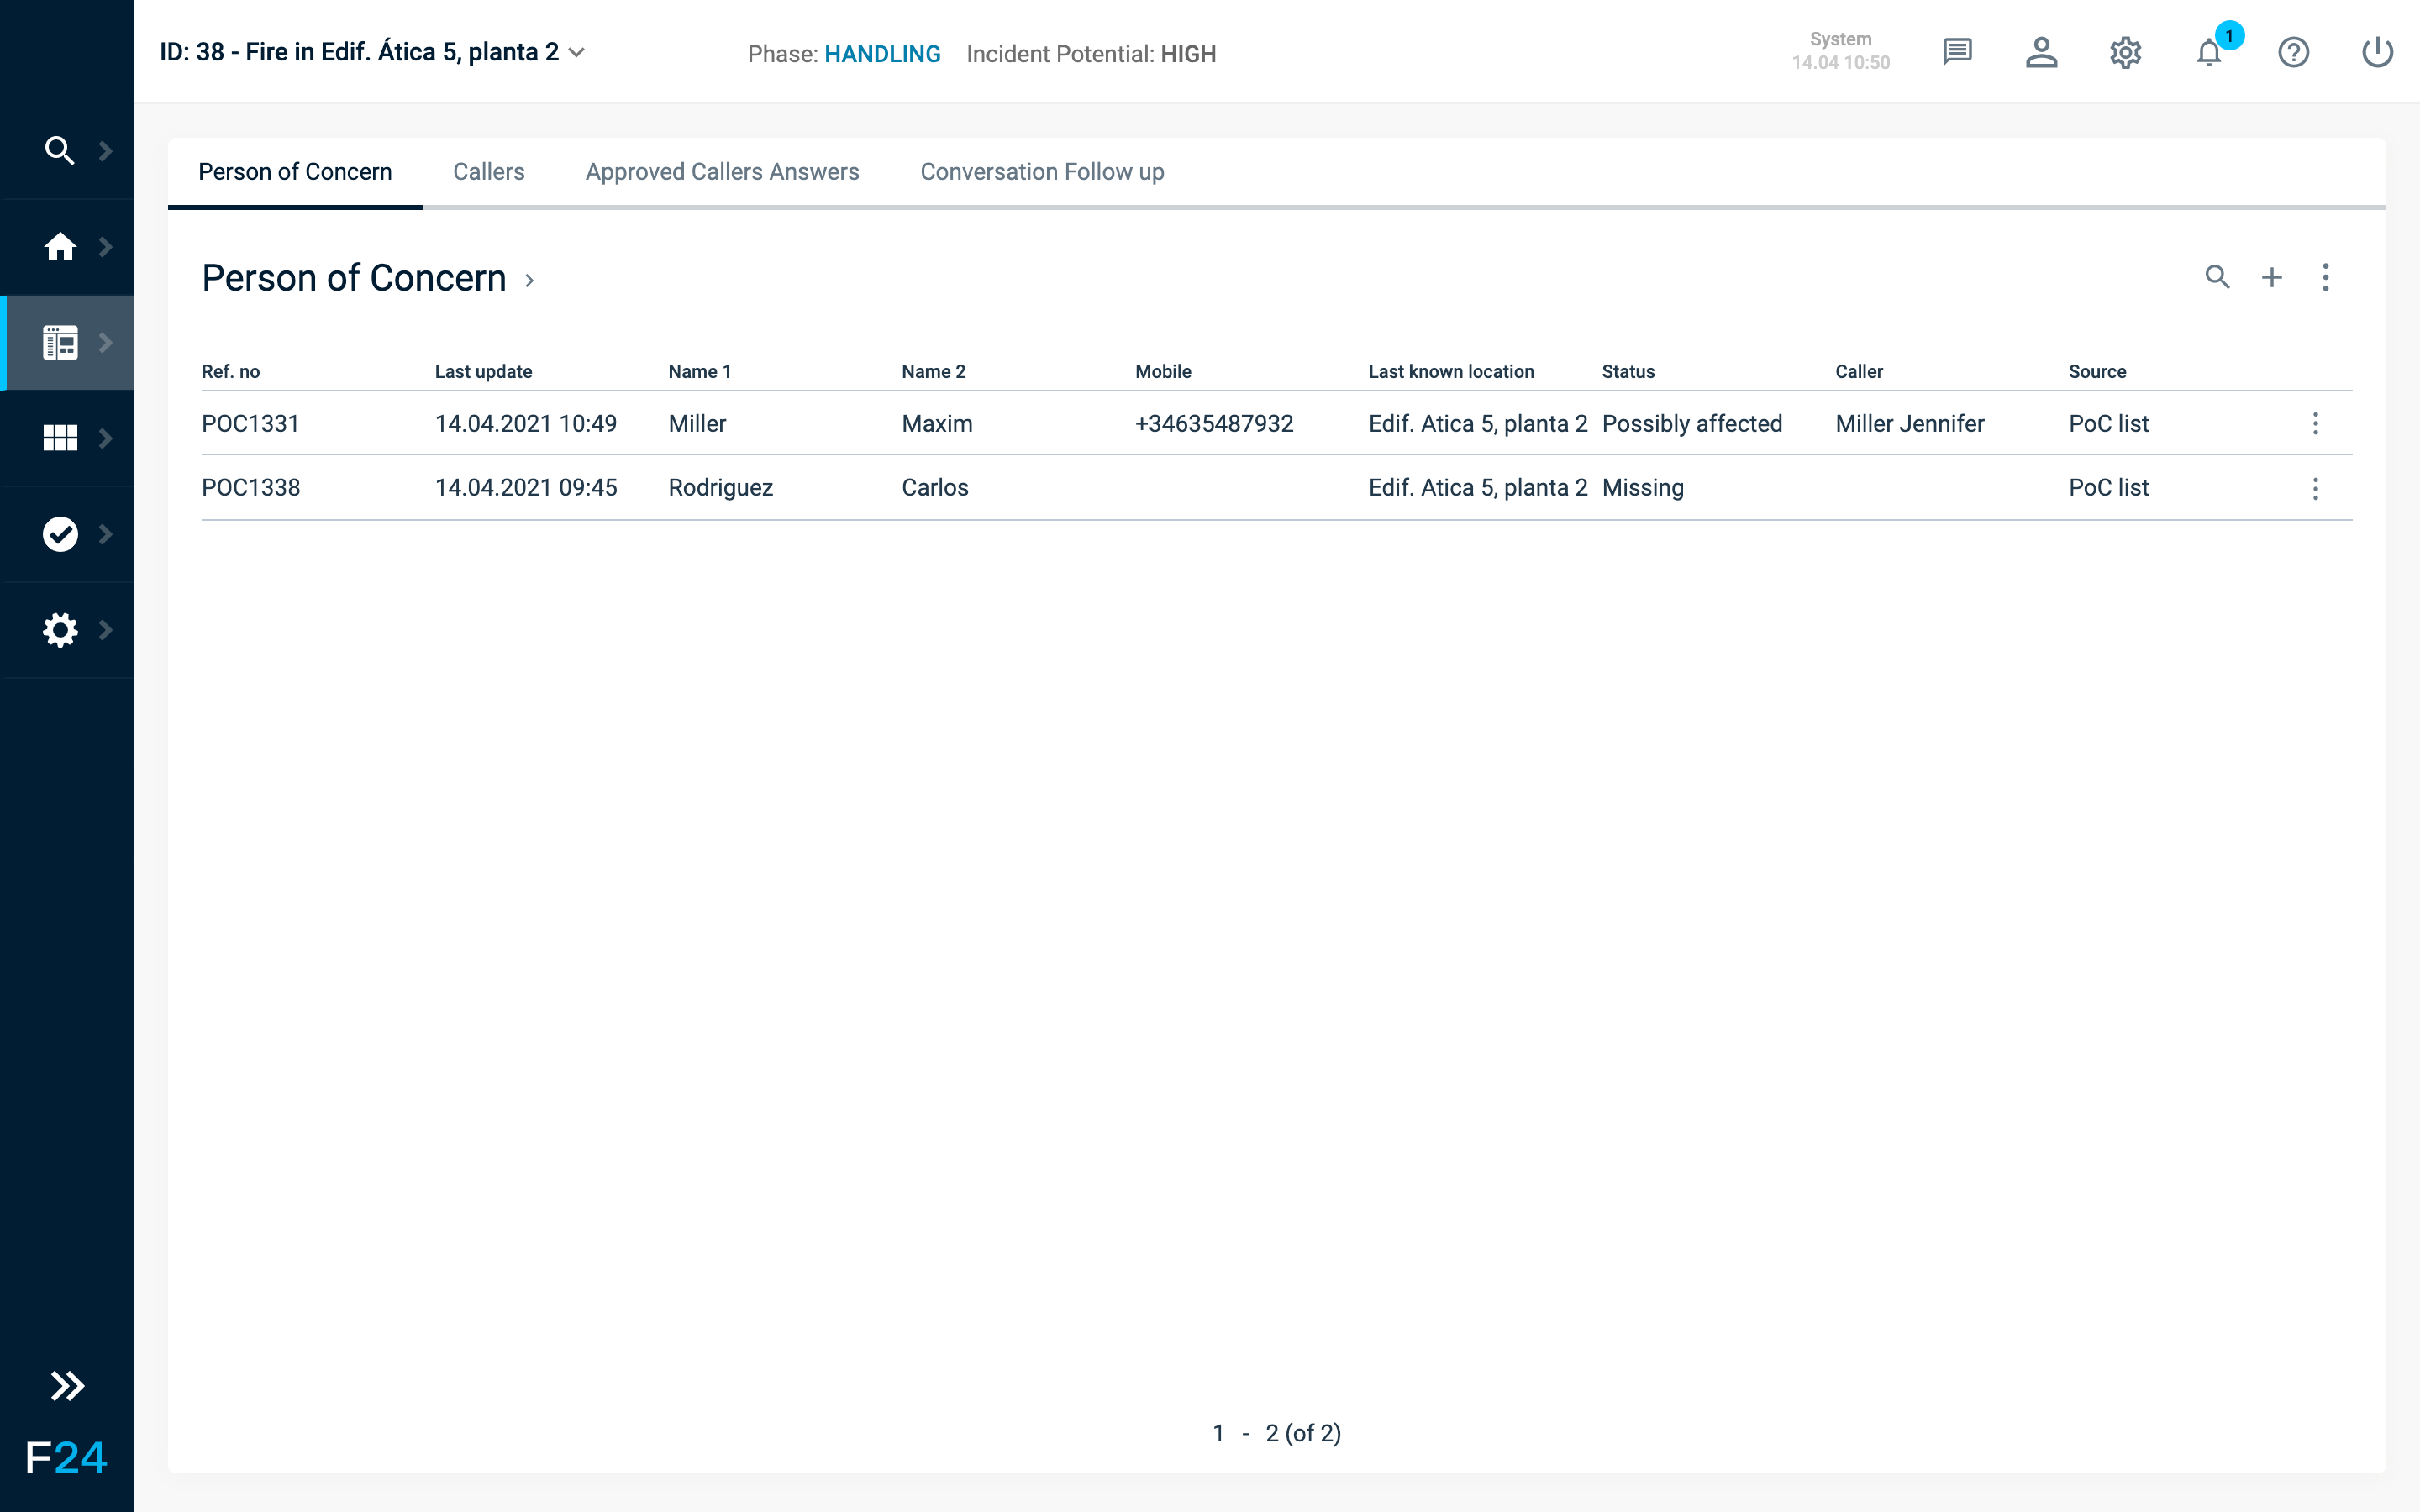Search the Person of Concern list
Image resolution: width=2420 pixels, height=1512 pixels.
pyautogui.click(x=2217, y=277)
